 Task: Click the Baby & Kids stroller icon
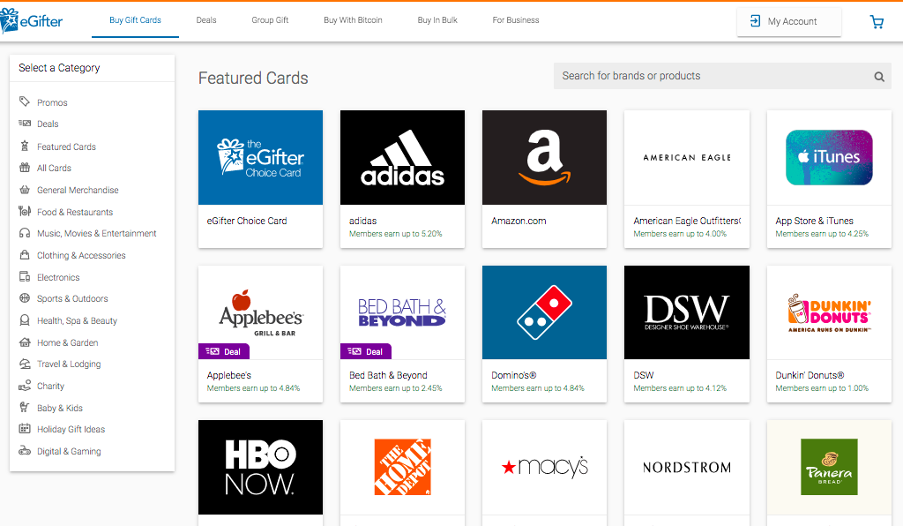[x=24, y=407]
